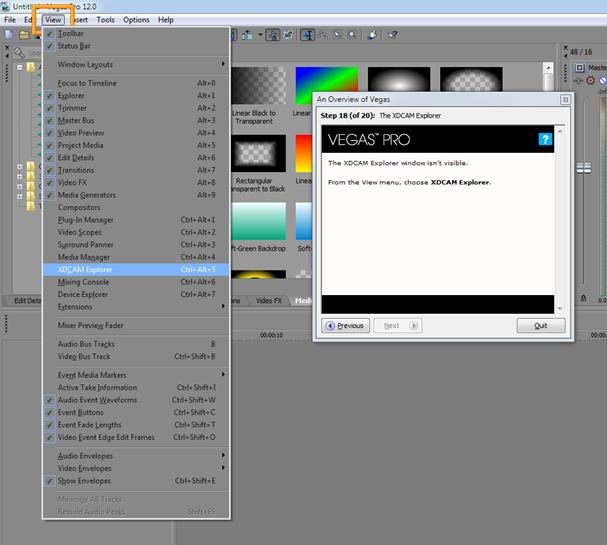Image resolution: width=607 pixels, height=545 pixels.
Task: Open the Tools menu
Action: click(x=105, y=20)
